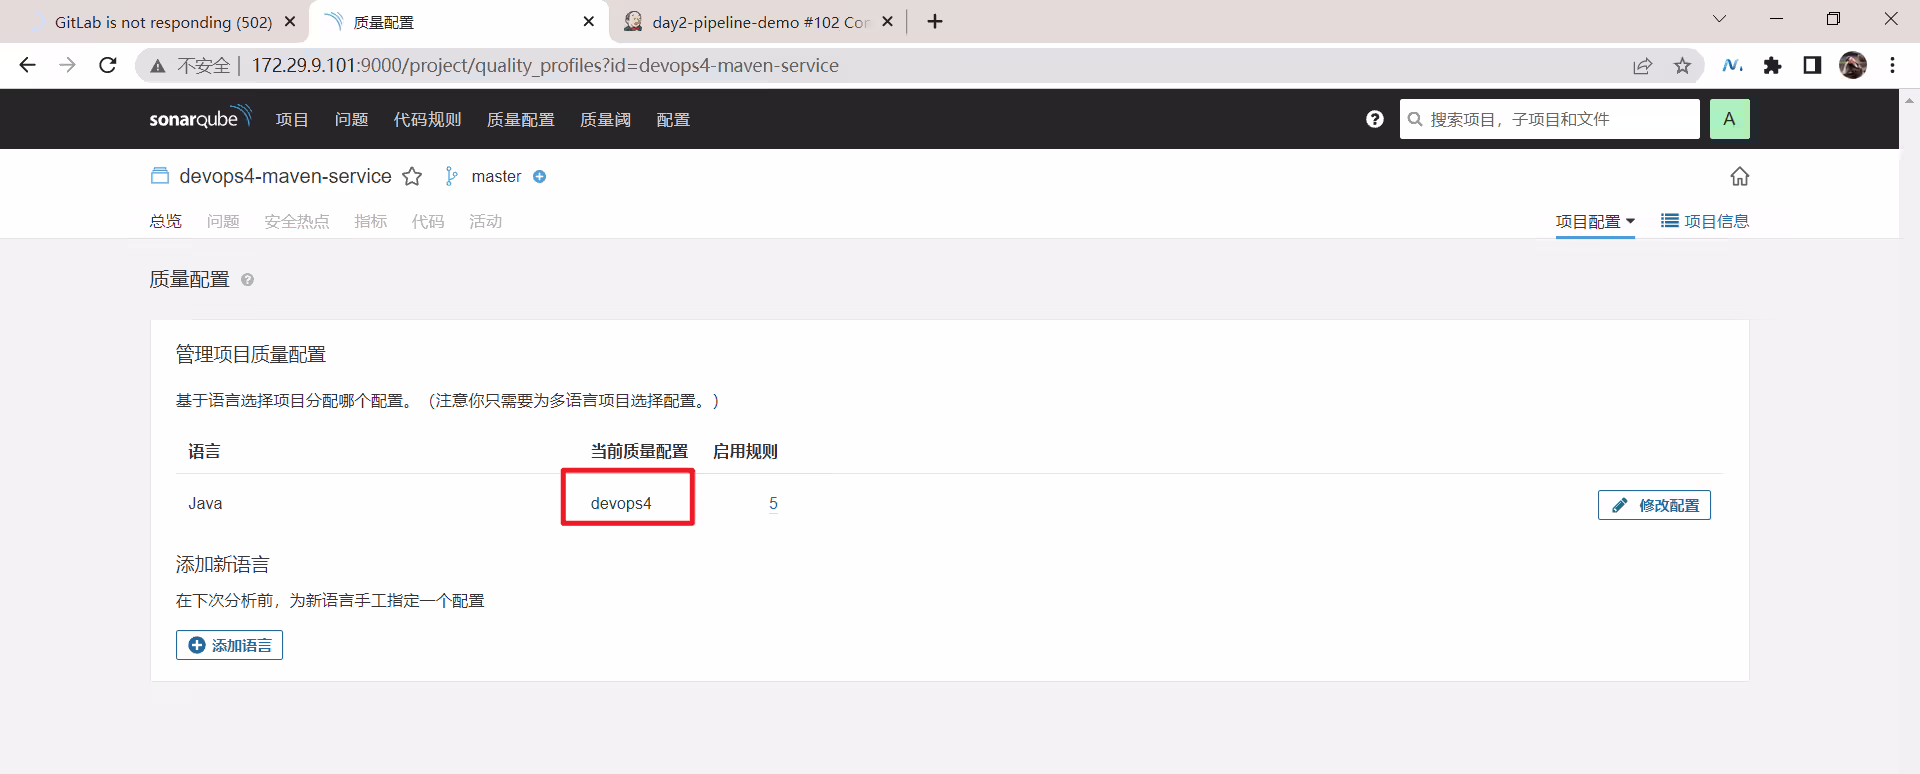The width and height of the screenshot is (1920, 774).
Task: Open the user avatar A menu
Action: [x=1729, y=119]
